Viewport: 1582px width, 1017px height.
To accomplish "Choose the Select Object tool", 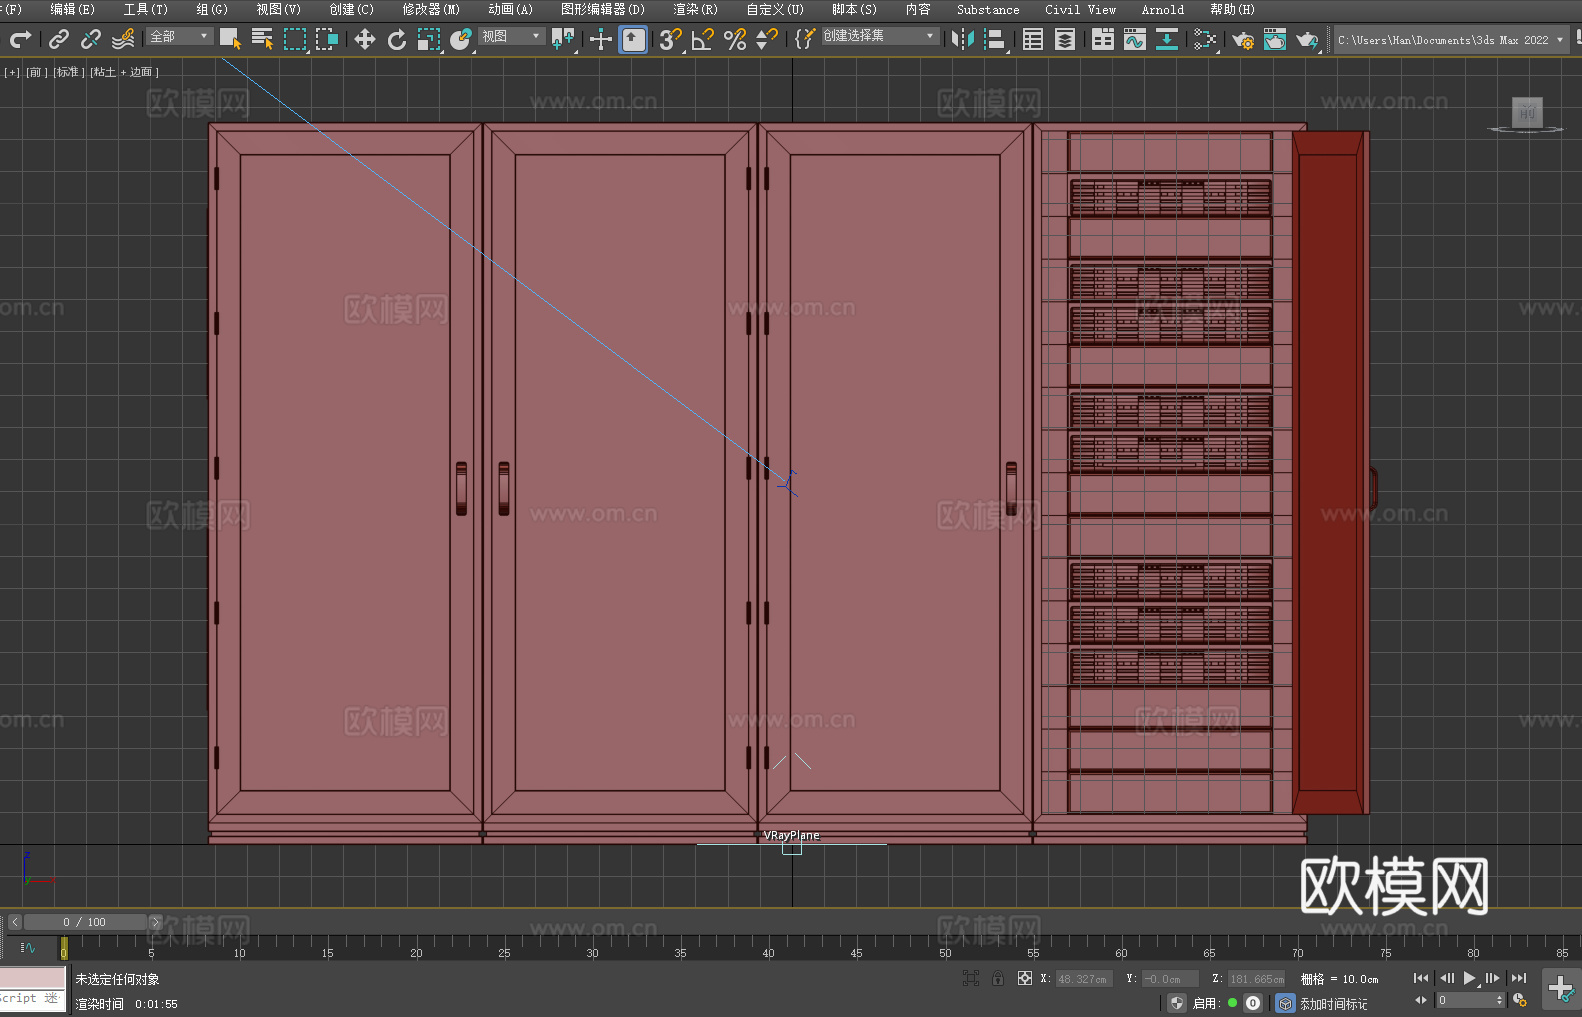I will pyautogui.click(x=231, y=39).
